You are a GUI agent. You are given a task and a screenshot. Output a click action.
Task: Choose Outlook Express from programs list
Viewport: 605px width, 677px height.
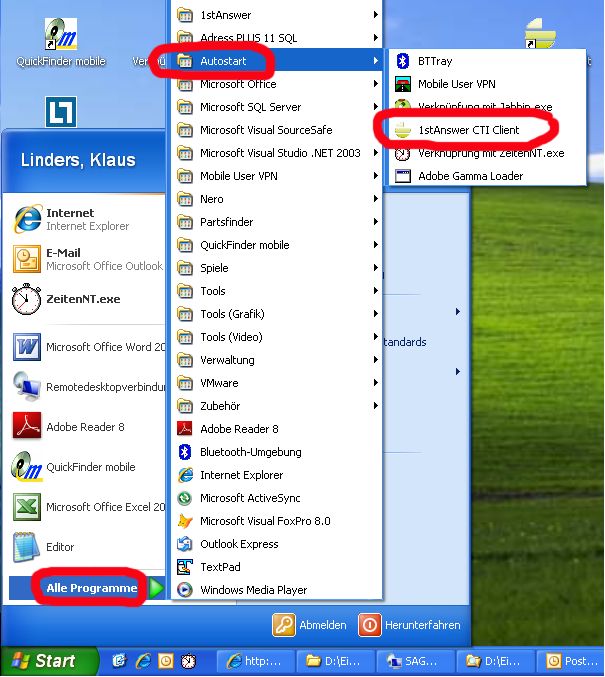click(239, 544)
